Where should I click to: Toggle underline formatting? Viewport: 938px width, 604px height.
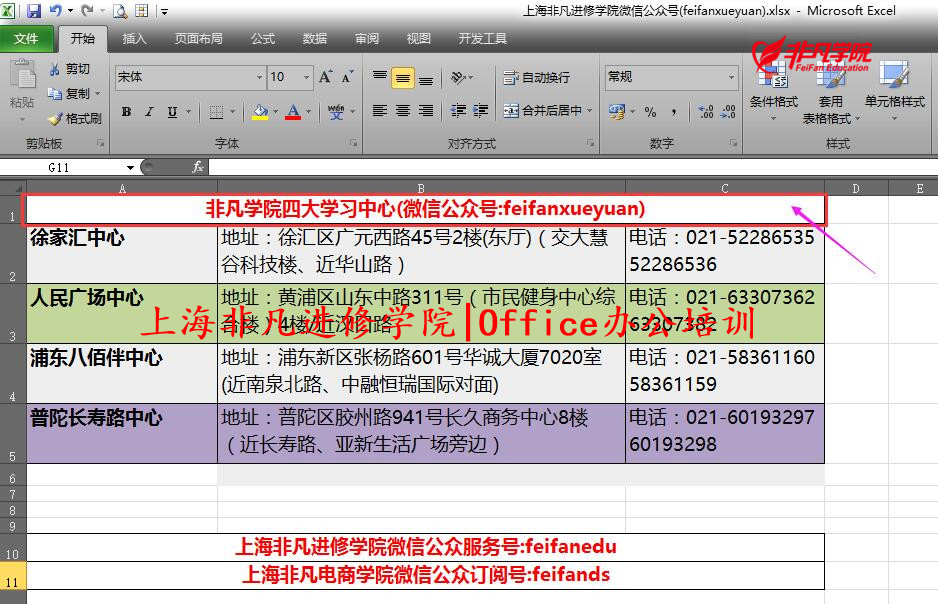[x=172, y=112]
